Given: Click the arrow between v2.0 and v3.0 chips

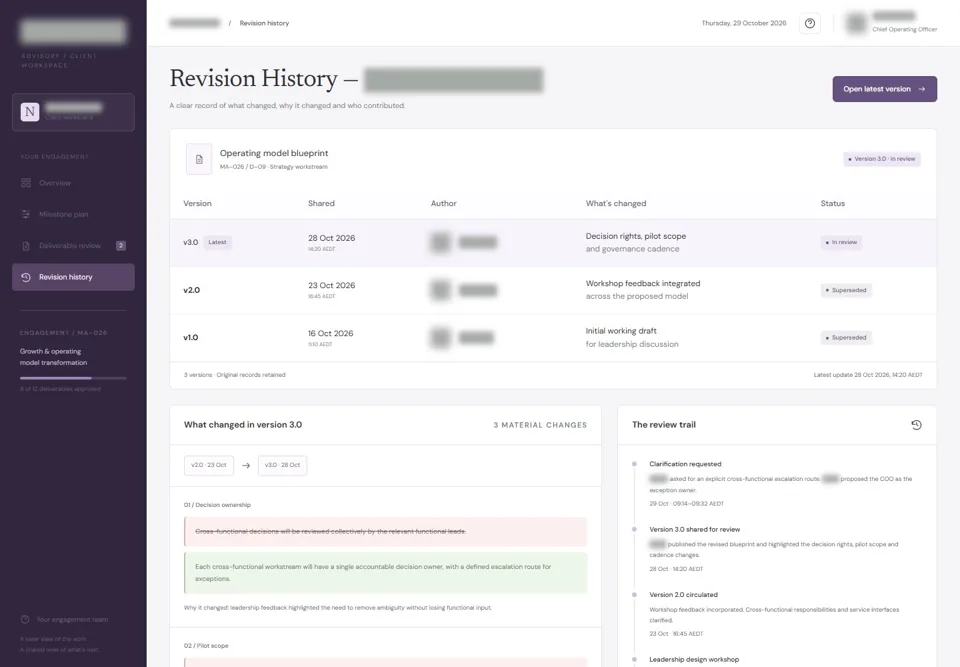Looking at the screenshot, I should click(x=246, y=465).
